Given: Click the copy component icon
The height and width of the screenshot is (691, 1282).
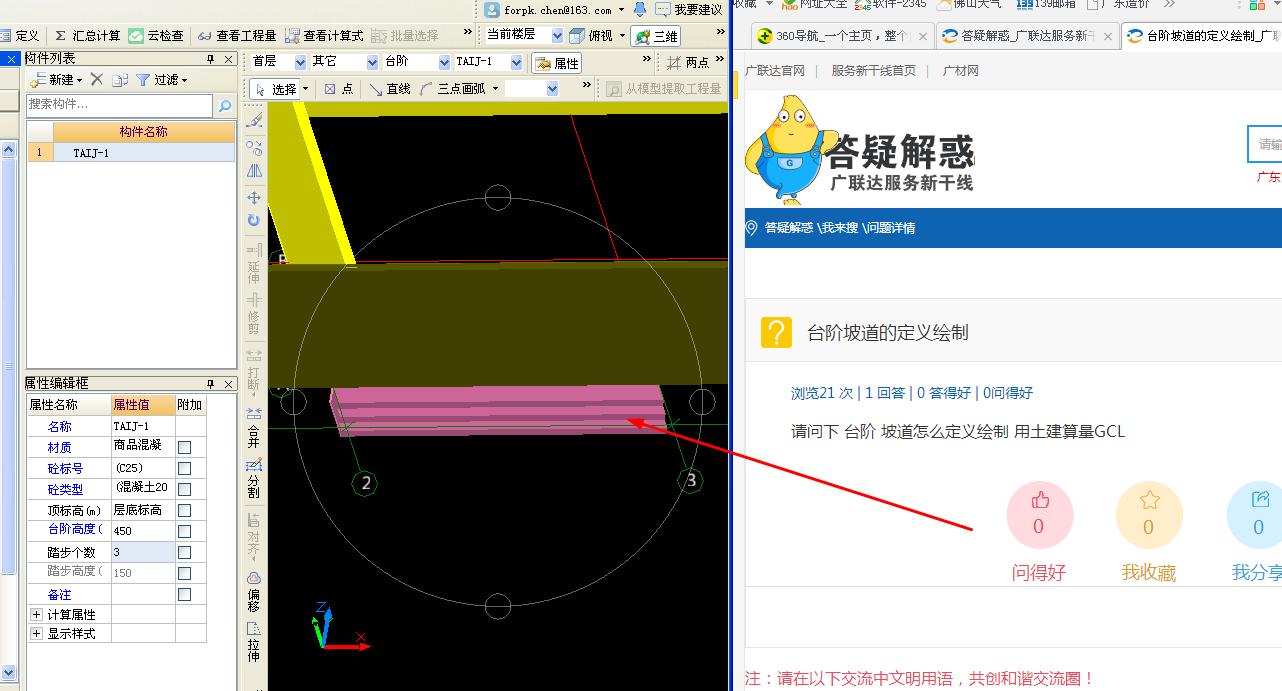Looking at the screenshot, I should (x=120, y=79).
